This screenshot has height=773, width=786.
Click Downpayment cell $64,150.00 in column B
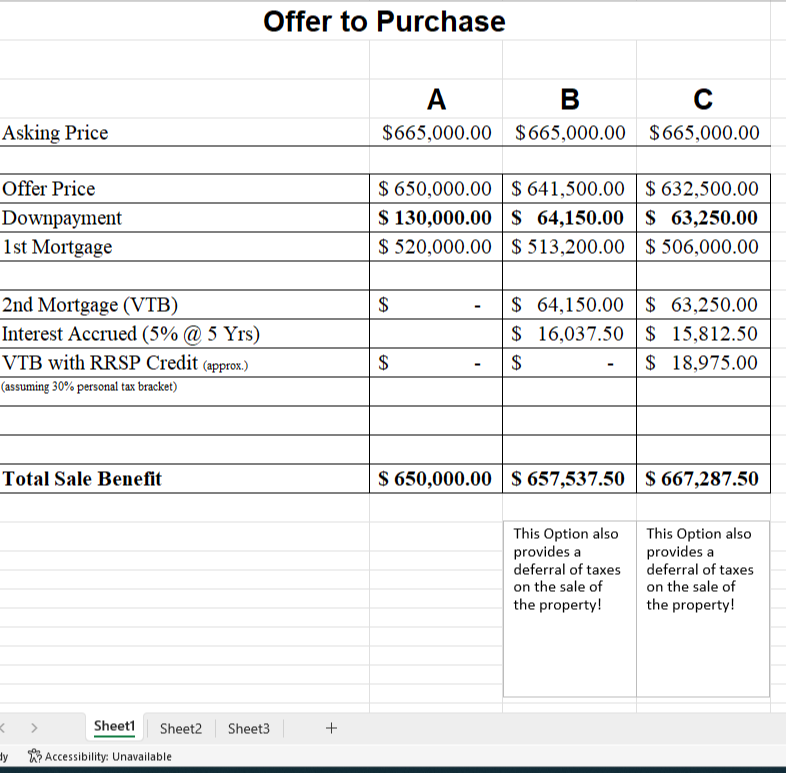coord(569,218)
